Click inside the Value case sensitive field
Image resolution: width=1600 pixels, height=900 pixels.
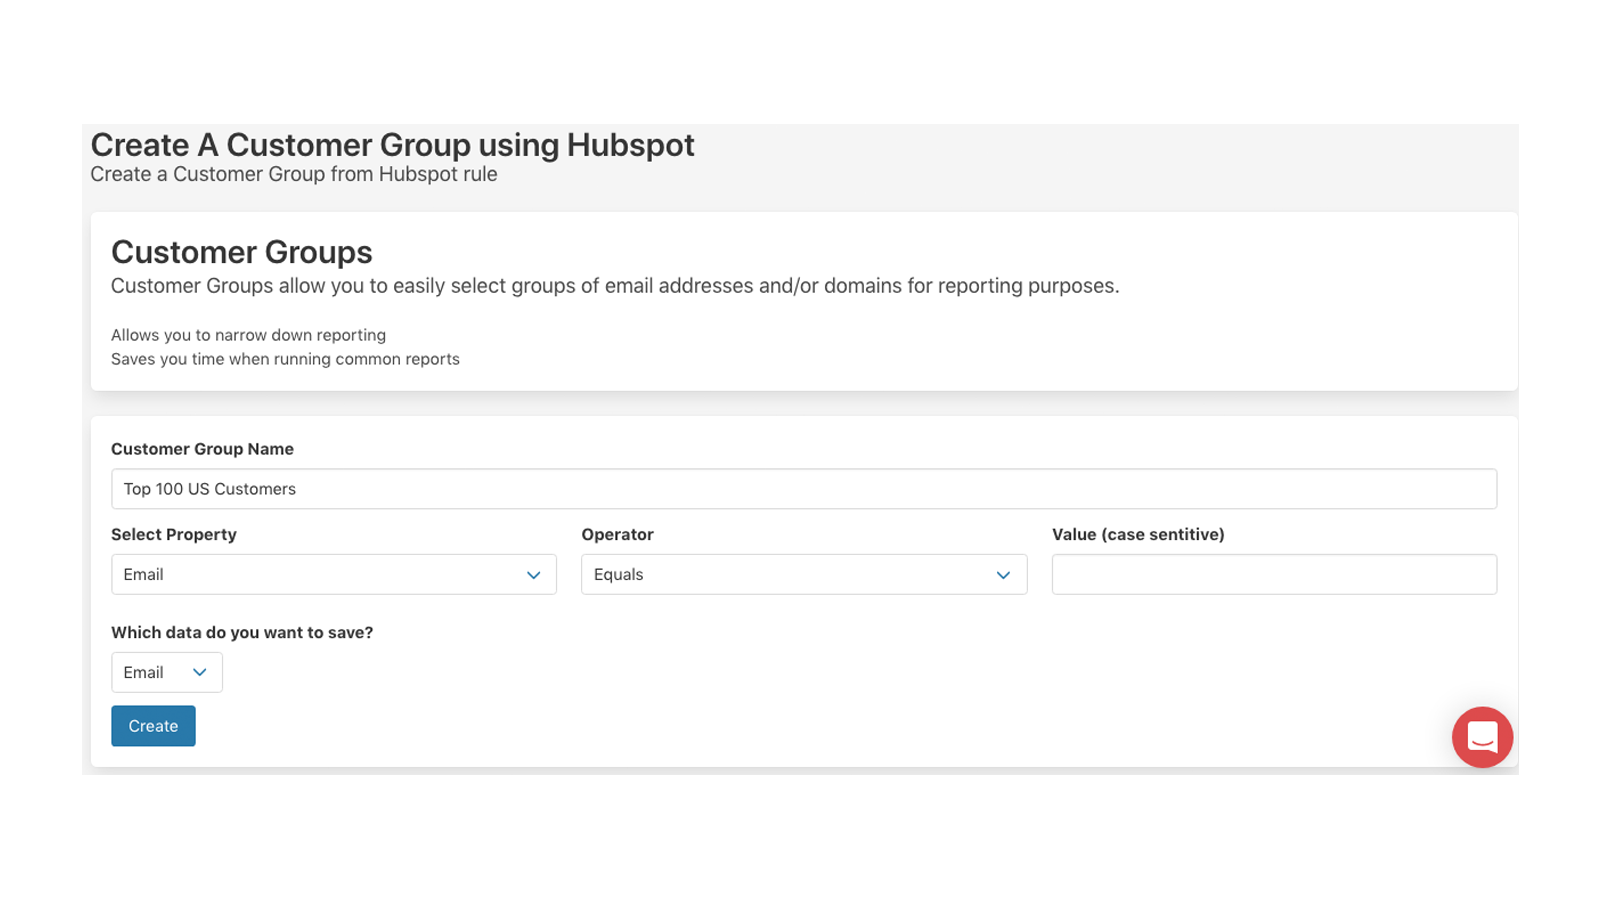click(x=1274, y=575)
